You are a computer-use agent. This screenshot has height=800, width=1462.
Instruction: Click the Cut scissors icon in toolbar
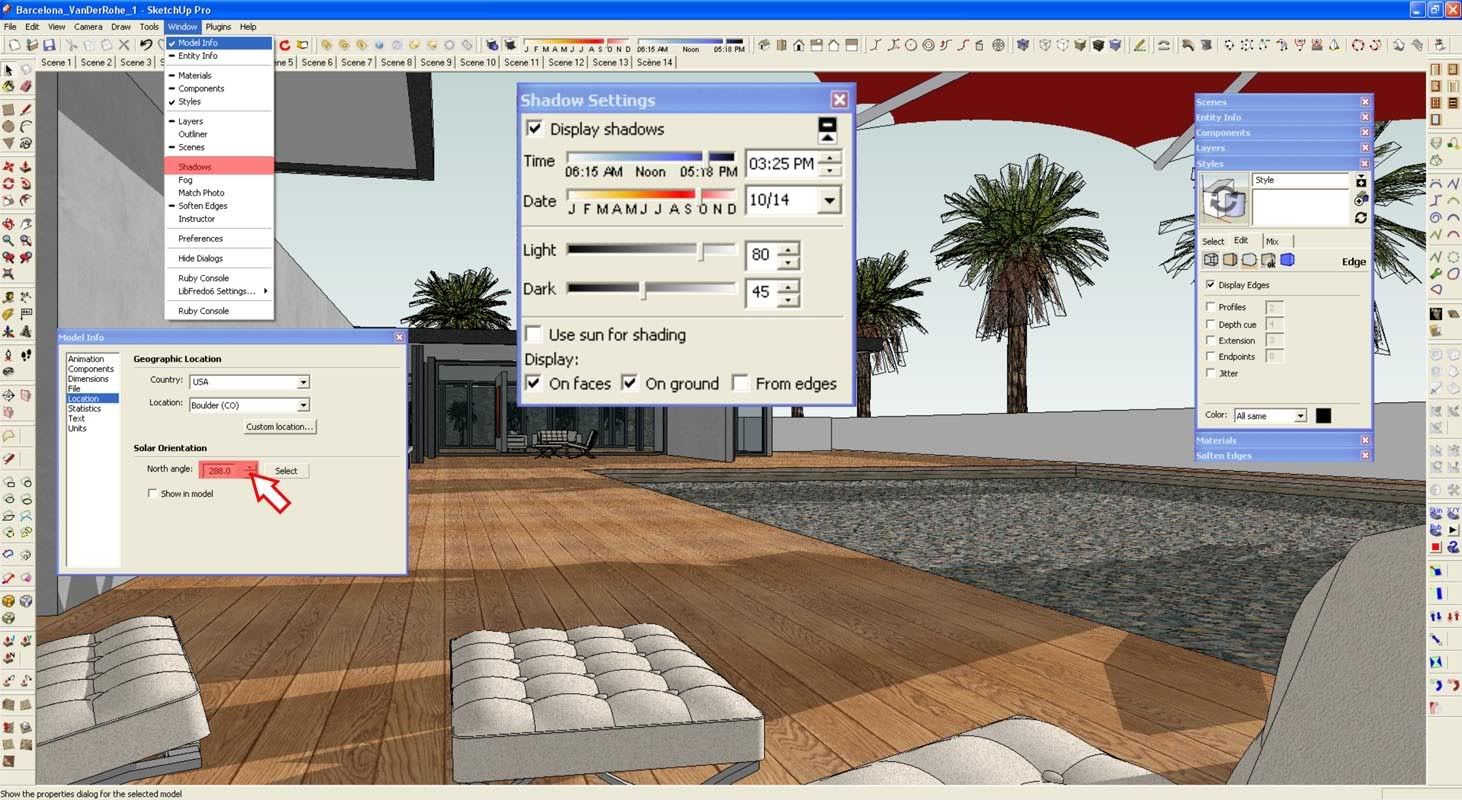71,45
